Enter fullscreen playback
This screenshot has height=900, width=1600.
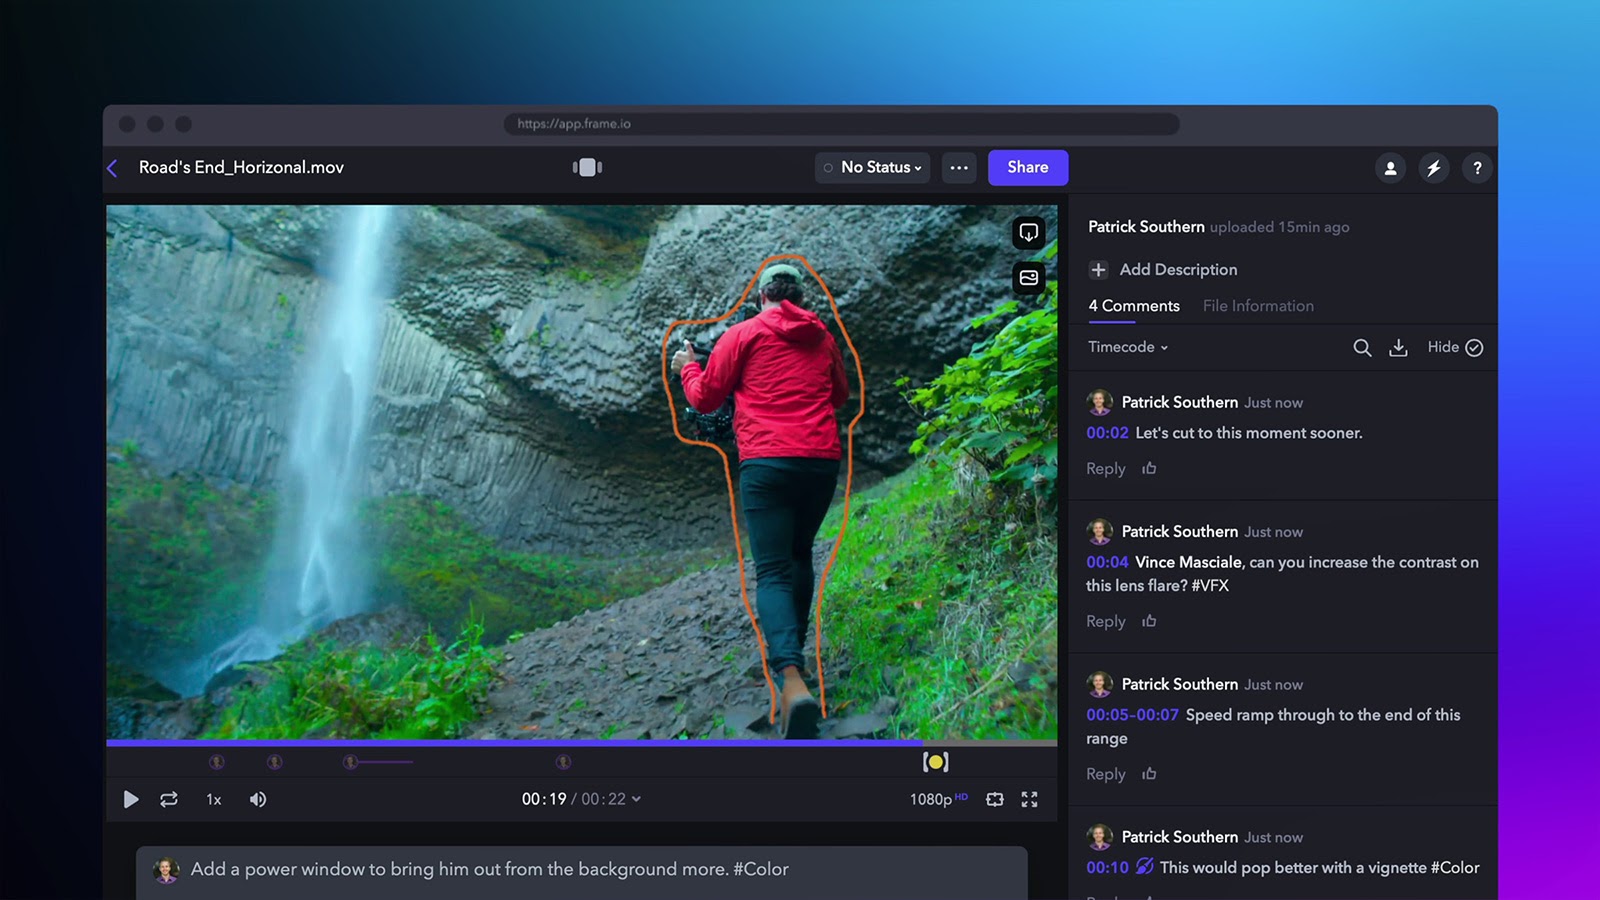[x=1029, y=799]
